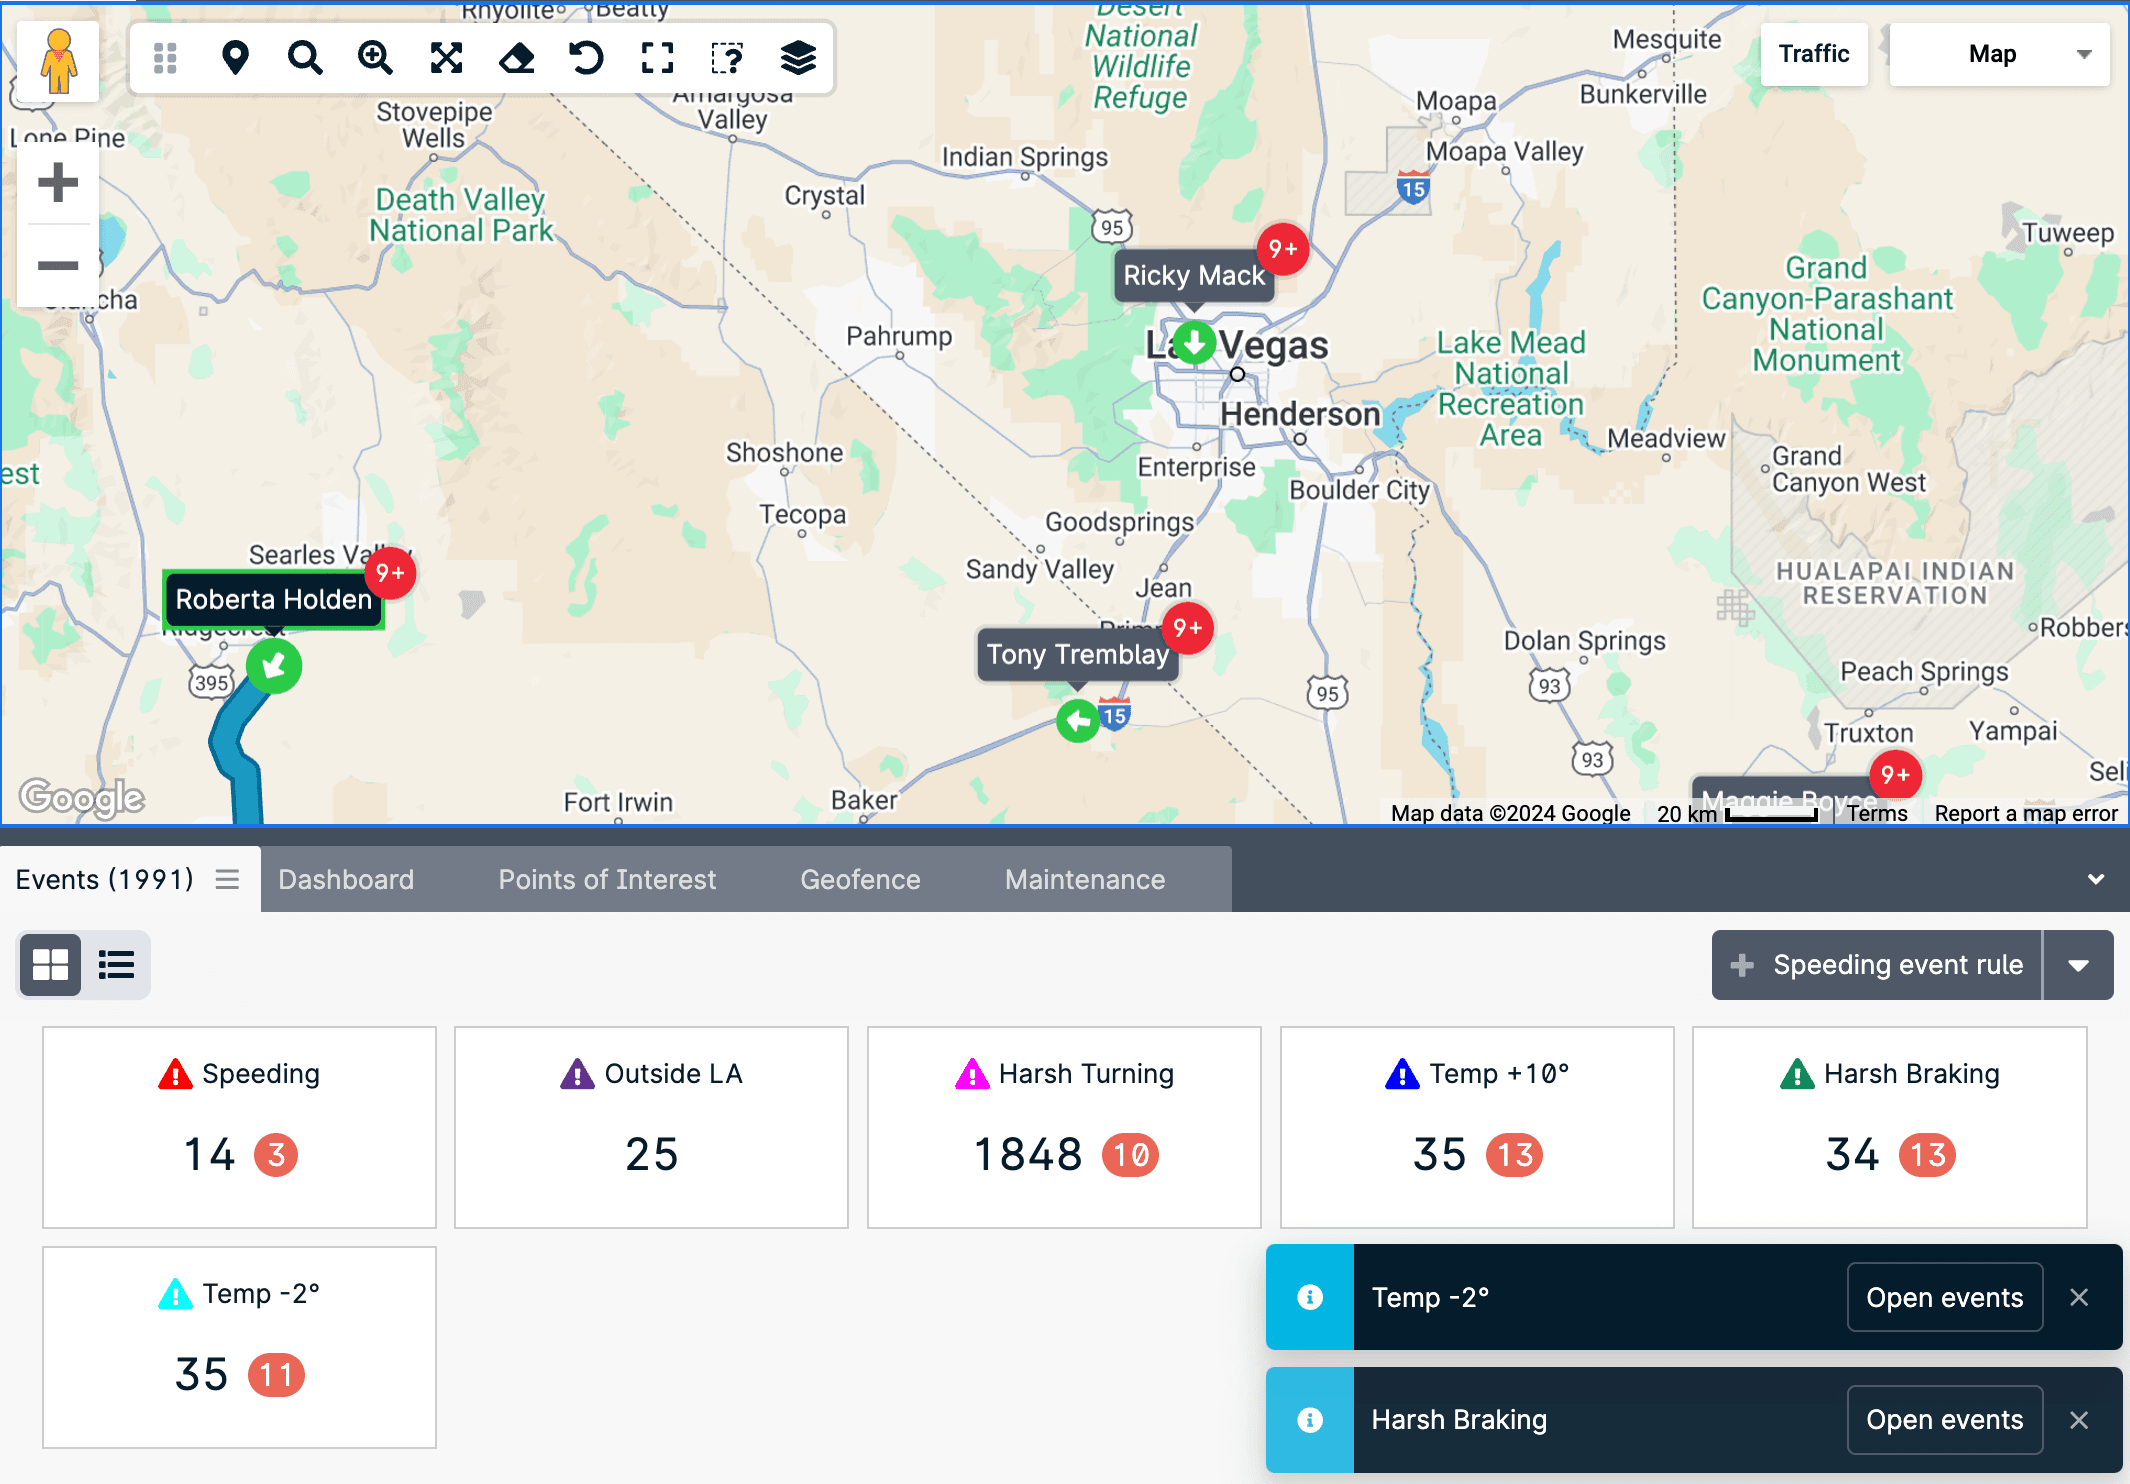Open the map search magnifier tool
Image resolution: width=2130 pixels, height=1484 pixels.
pos(305,58)
